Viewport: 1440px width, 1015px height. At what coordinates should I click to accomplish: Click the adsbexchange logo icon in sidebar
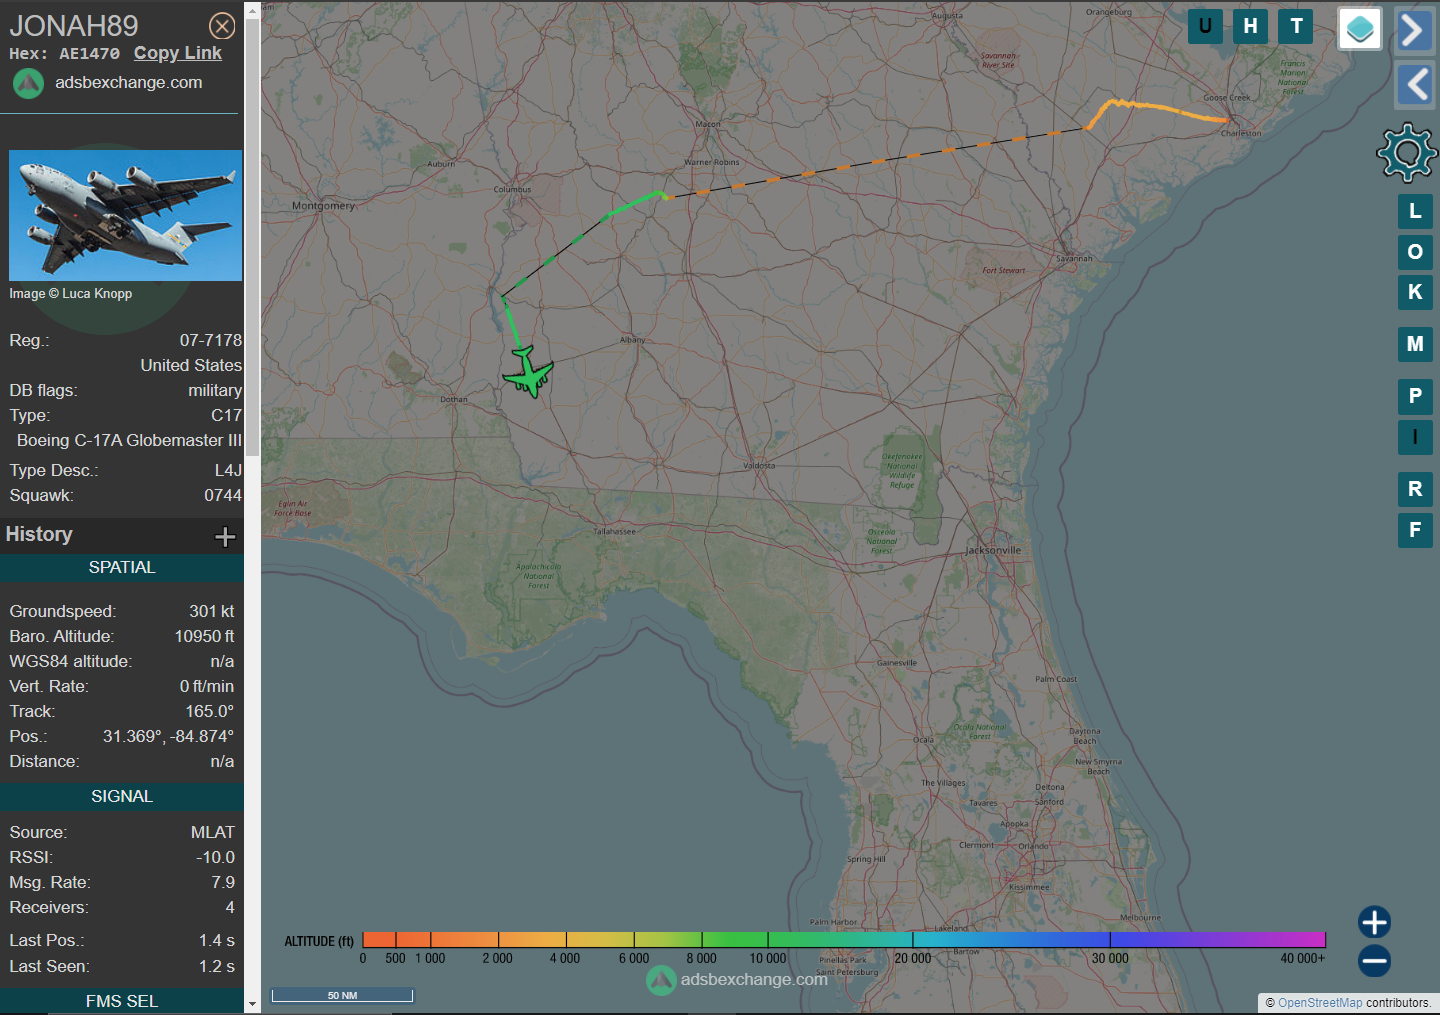(28, 83)
